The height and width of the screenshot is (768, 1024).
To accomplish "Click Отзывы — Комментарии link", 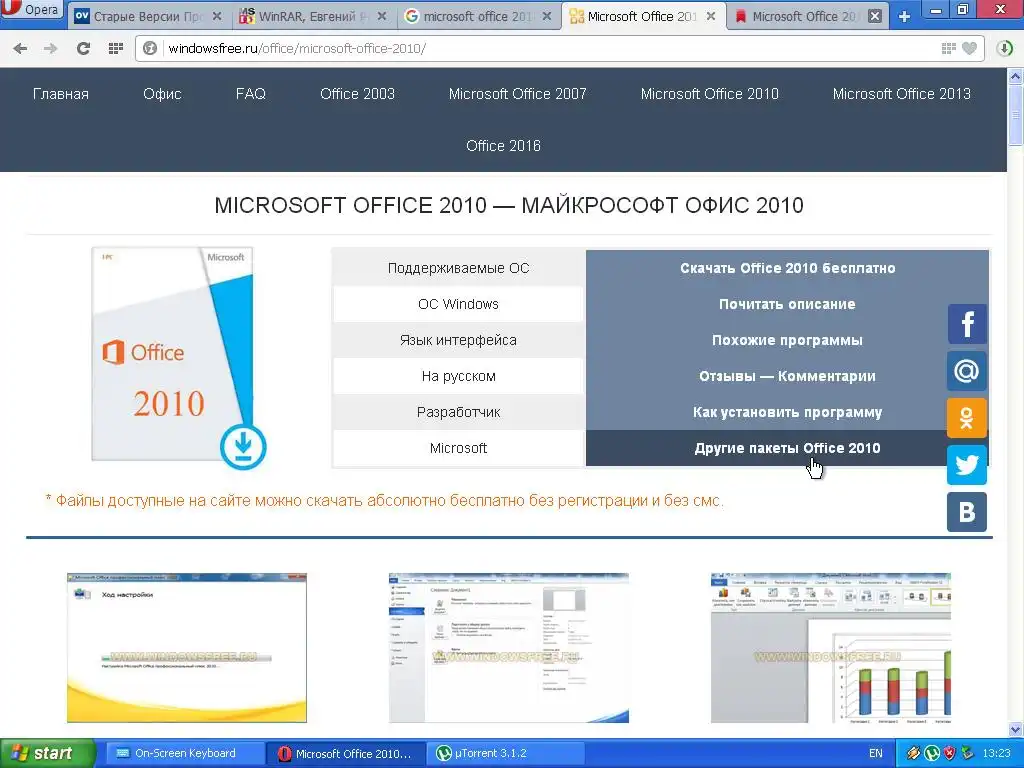I will 788,376.
